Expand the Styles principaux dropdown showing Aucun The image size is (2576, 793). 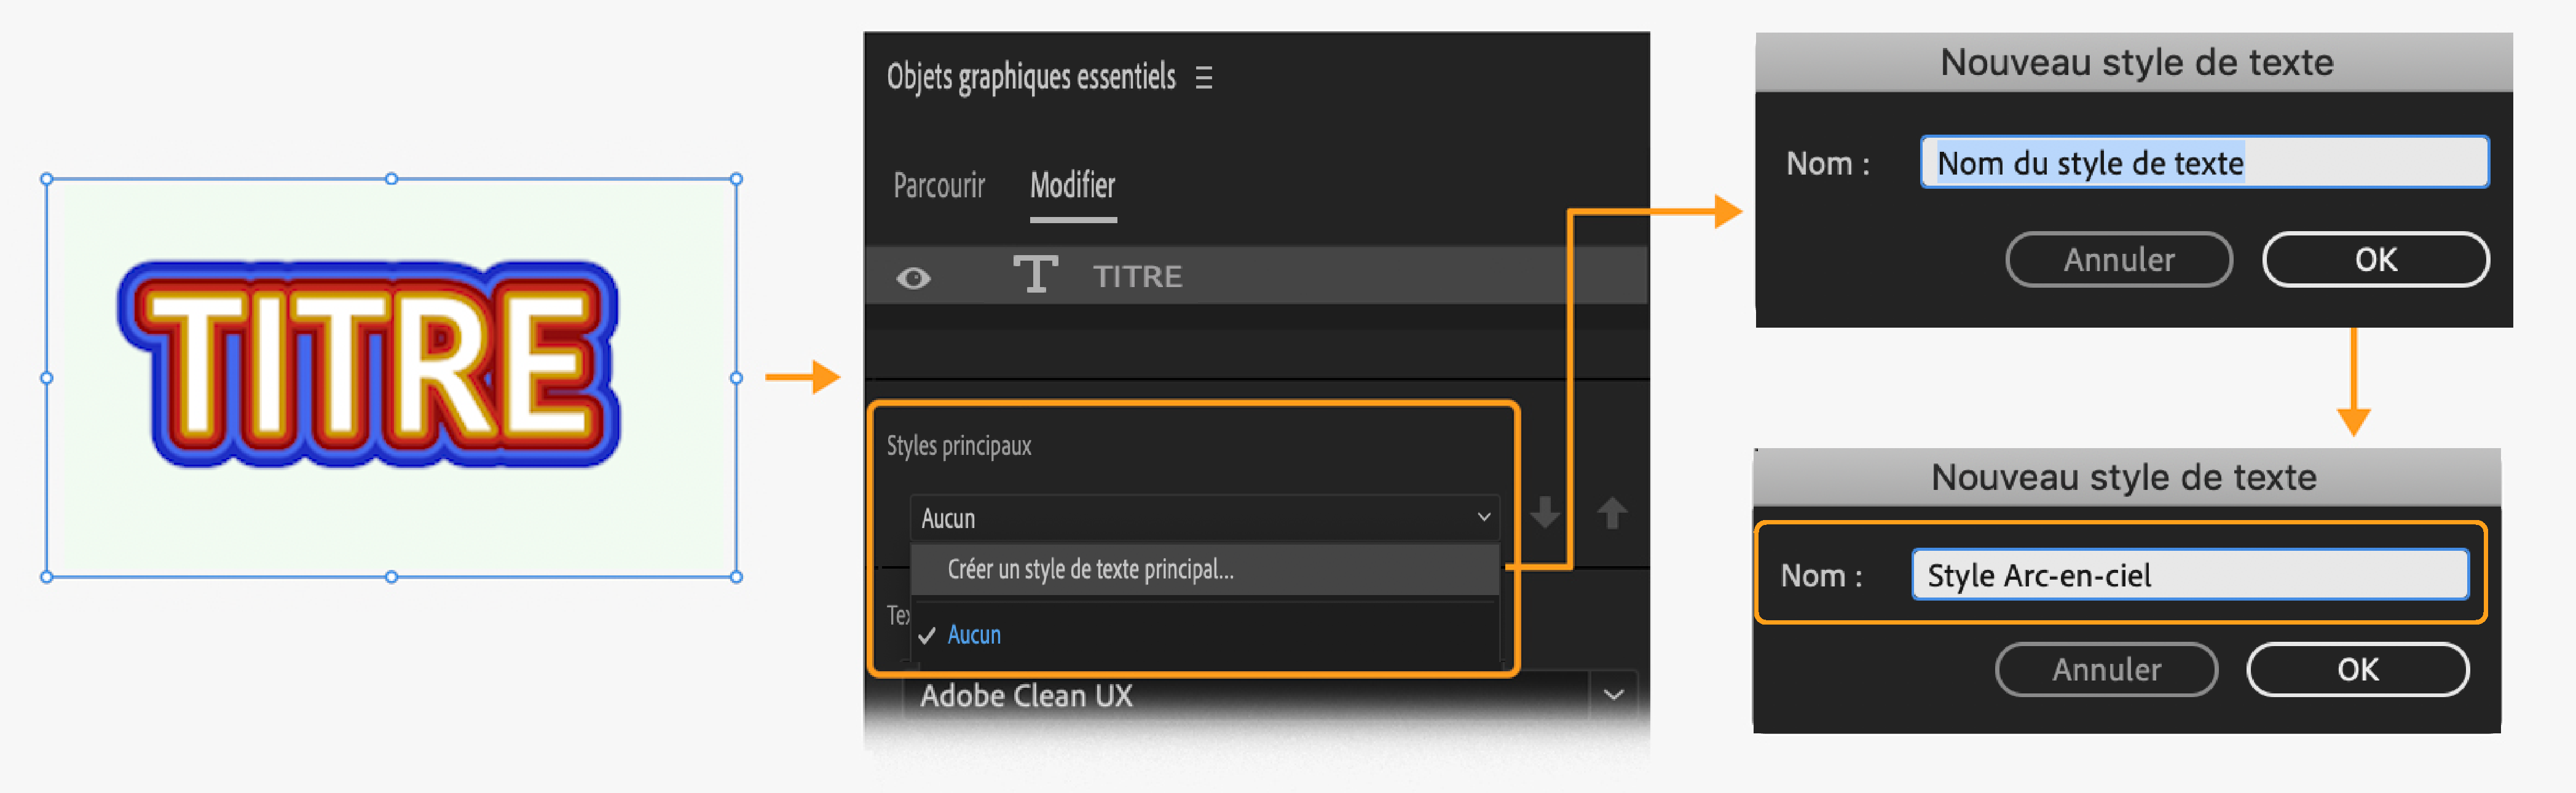(x=1204, y=518)
